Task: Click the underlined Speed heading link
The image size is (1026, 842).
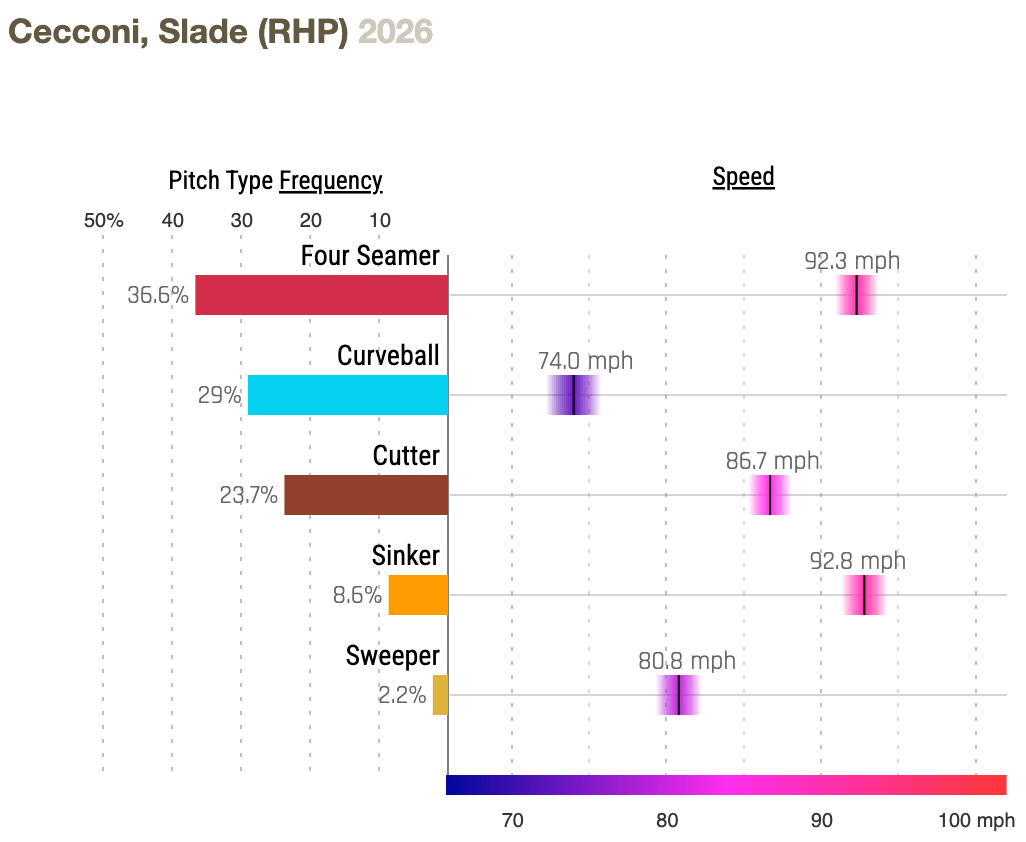Action: (743, 177)
